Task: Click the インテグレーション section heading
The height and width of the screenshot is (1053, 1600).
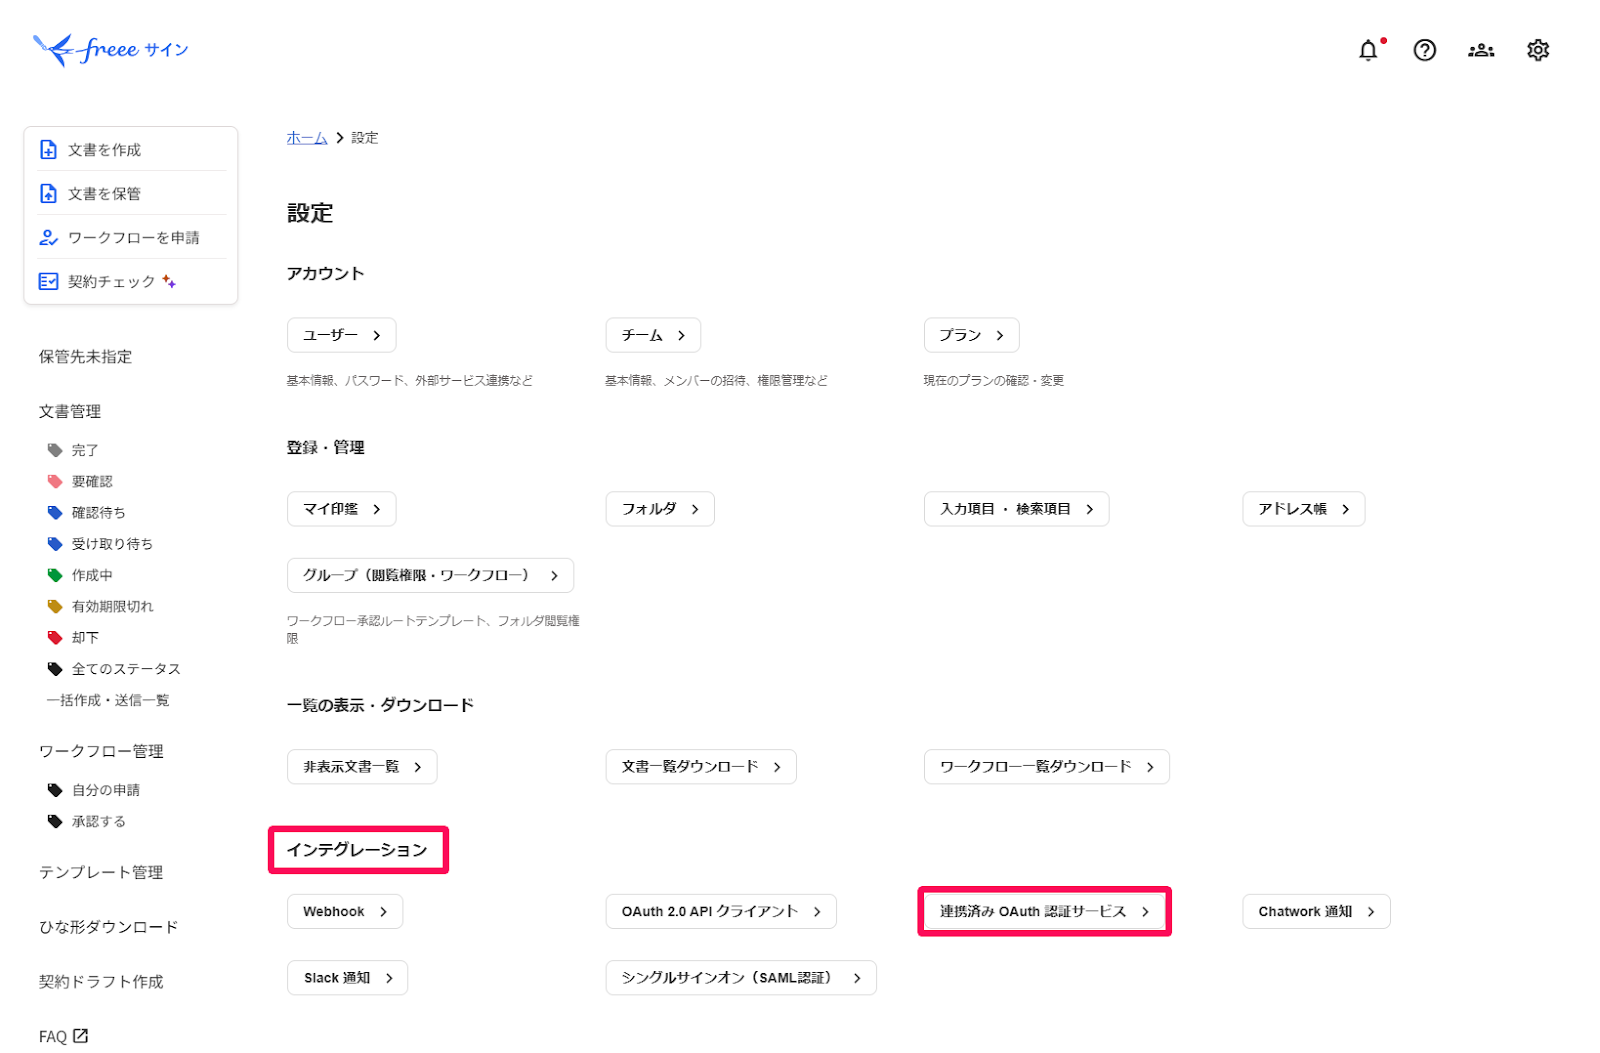Action: click(357, 850)
